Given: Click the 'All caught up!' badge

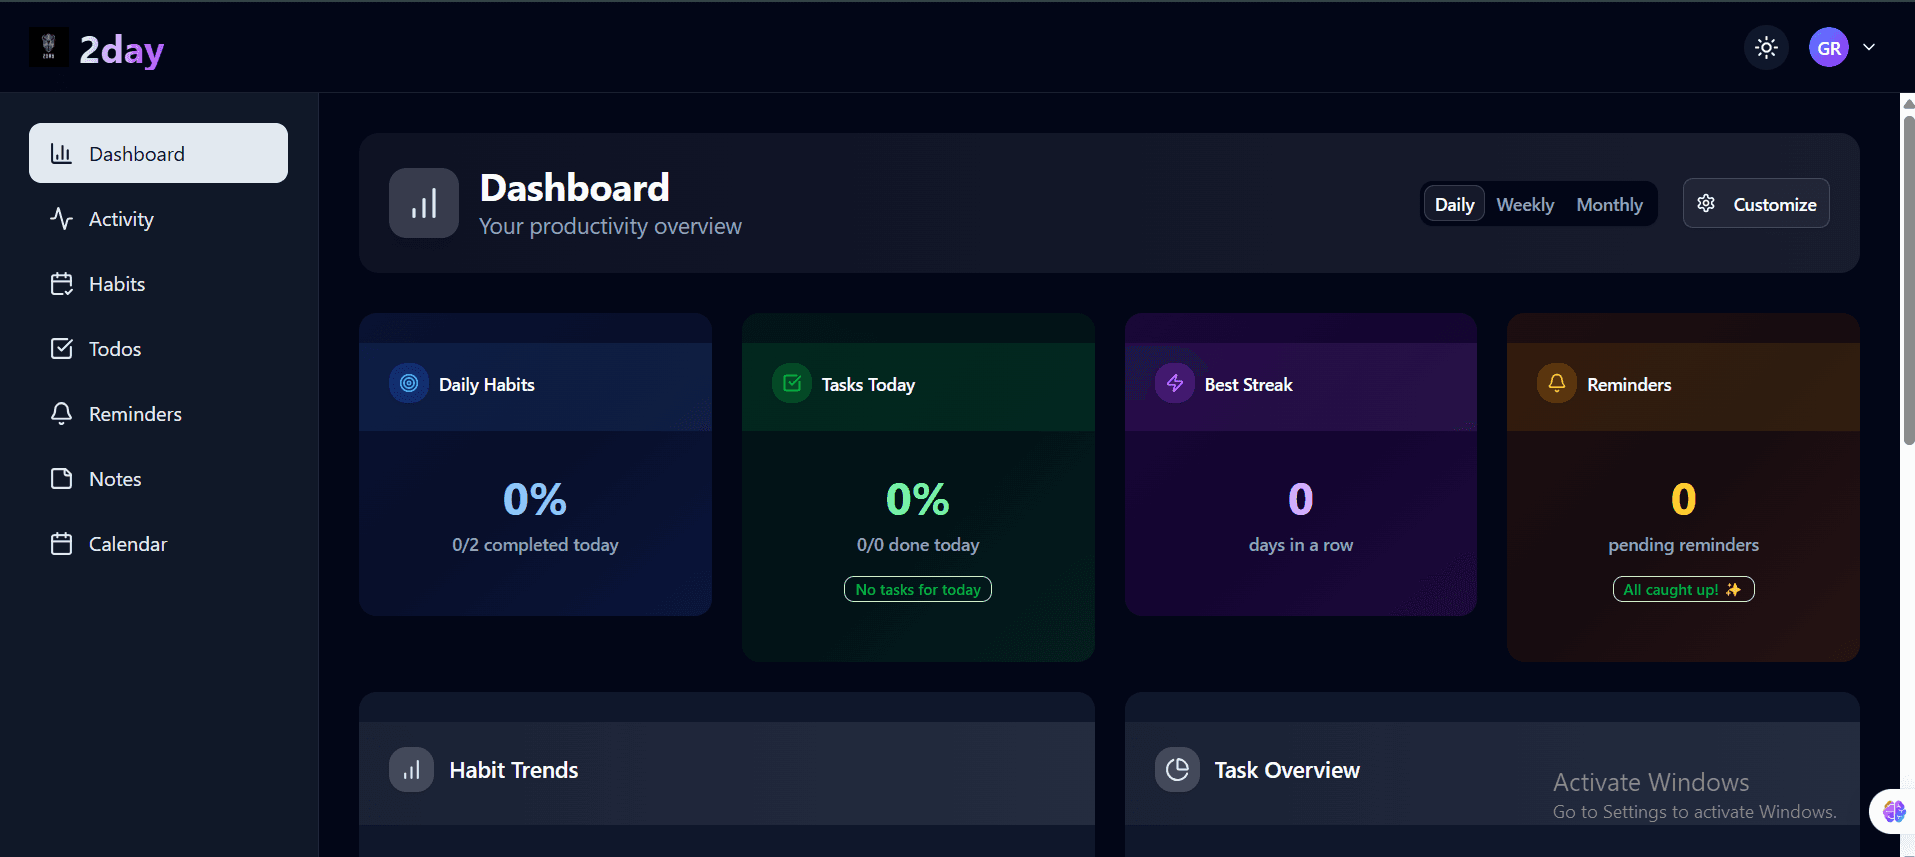Looking at the screenshot, I should [x=1683, y=589].
